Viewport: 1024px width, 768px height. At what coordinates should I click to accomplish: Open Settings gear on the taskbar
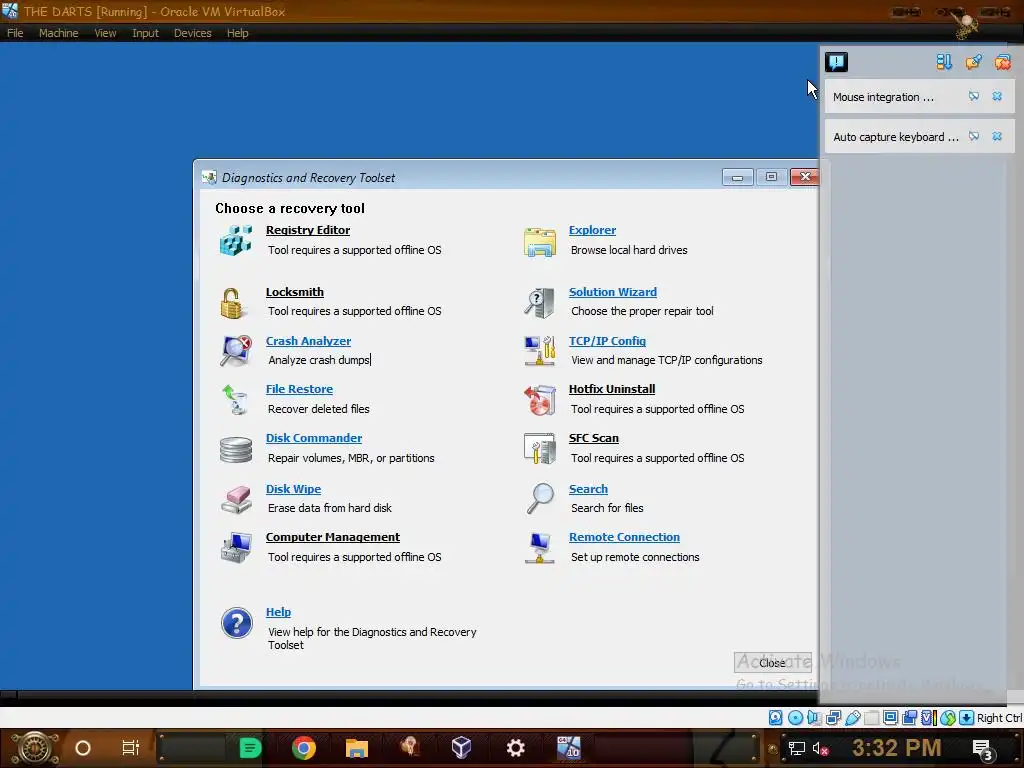516,748
